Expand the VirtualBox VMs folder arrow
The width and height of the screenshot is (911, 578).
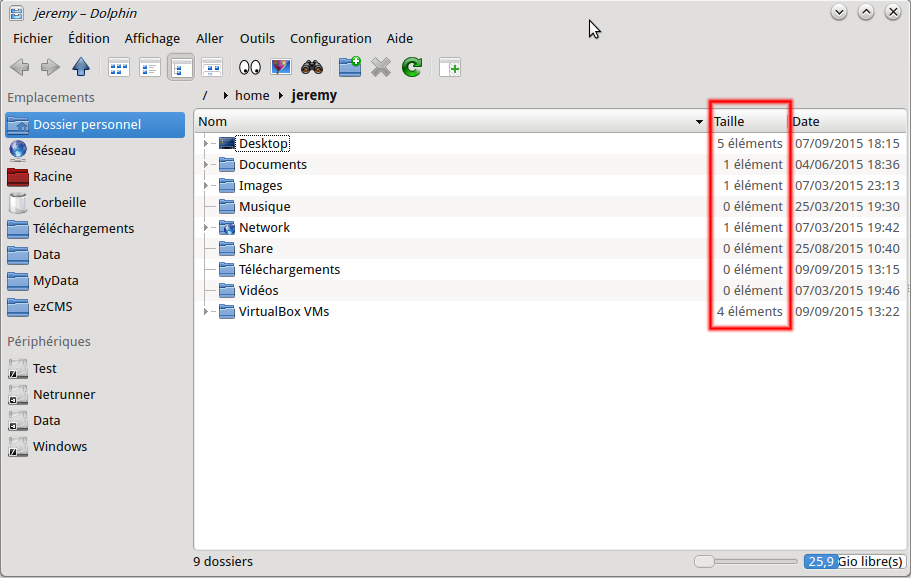point(205,312)
